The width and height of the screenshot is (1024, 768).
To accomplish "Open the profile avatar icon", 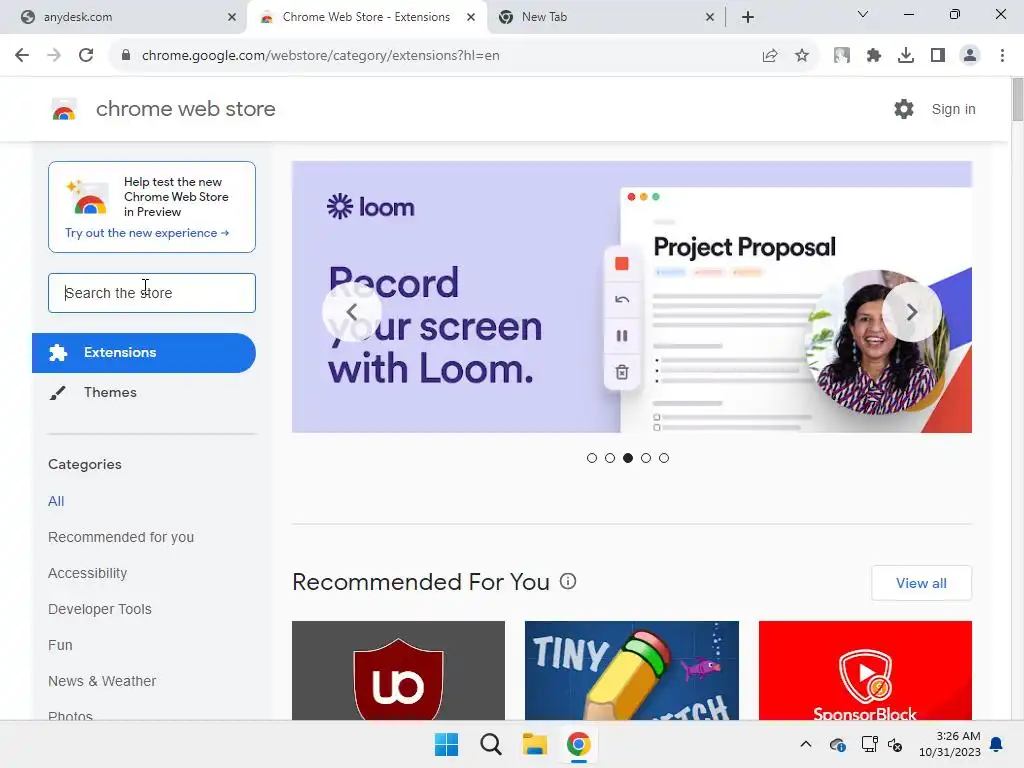I will [x=970, y=56].
